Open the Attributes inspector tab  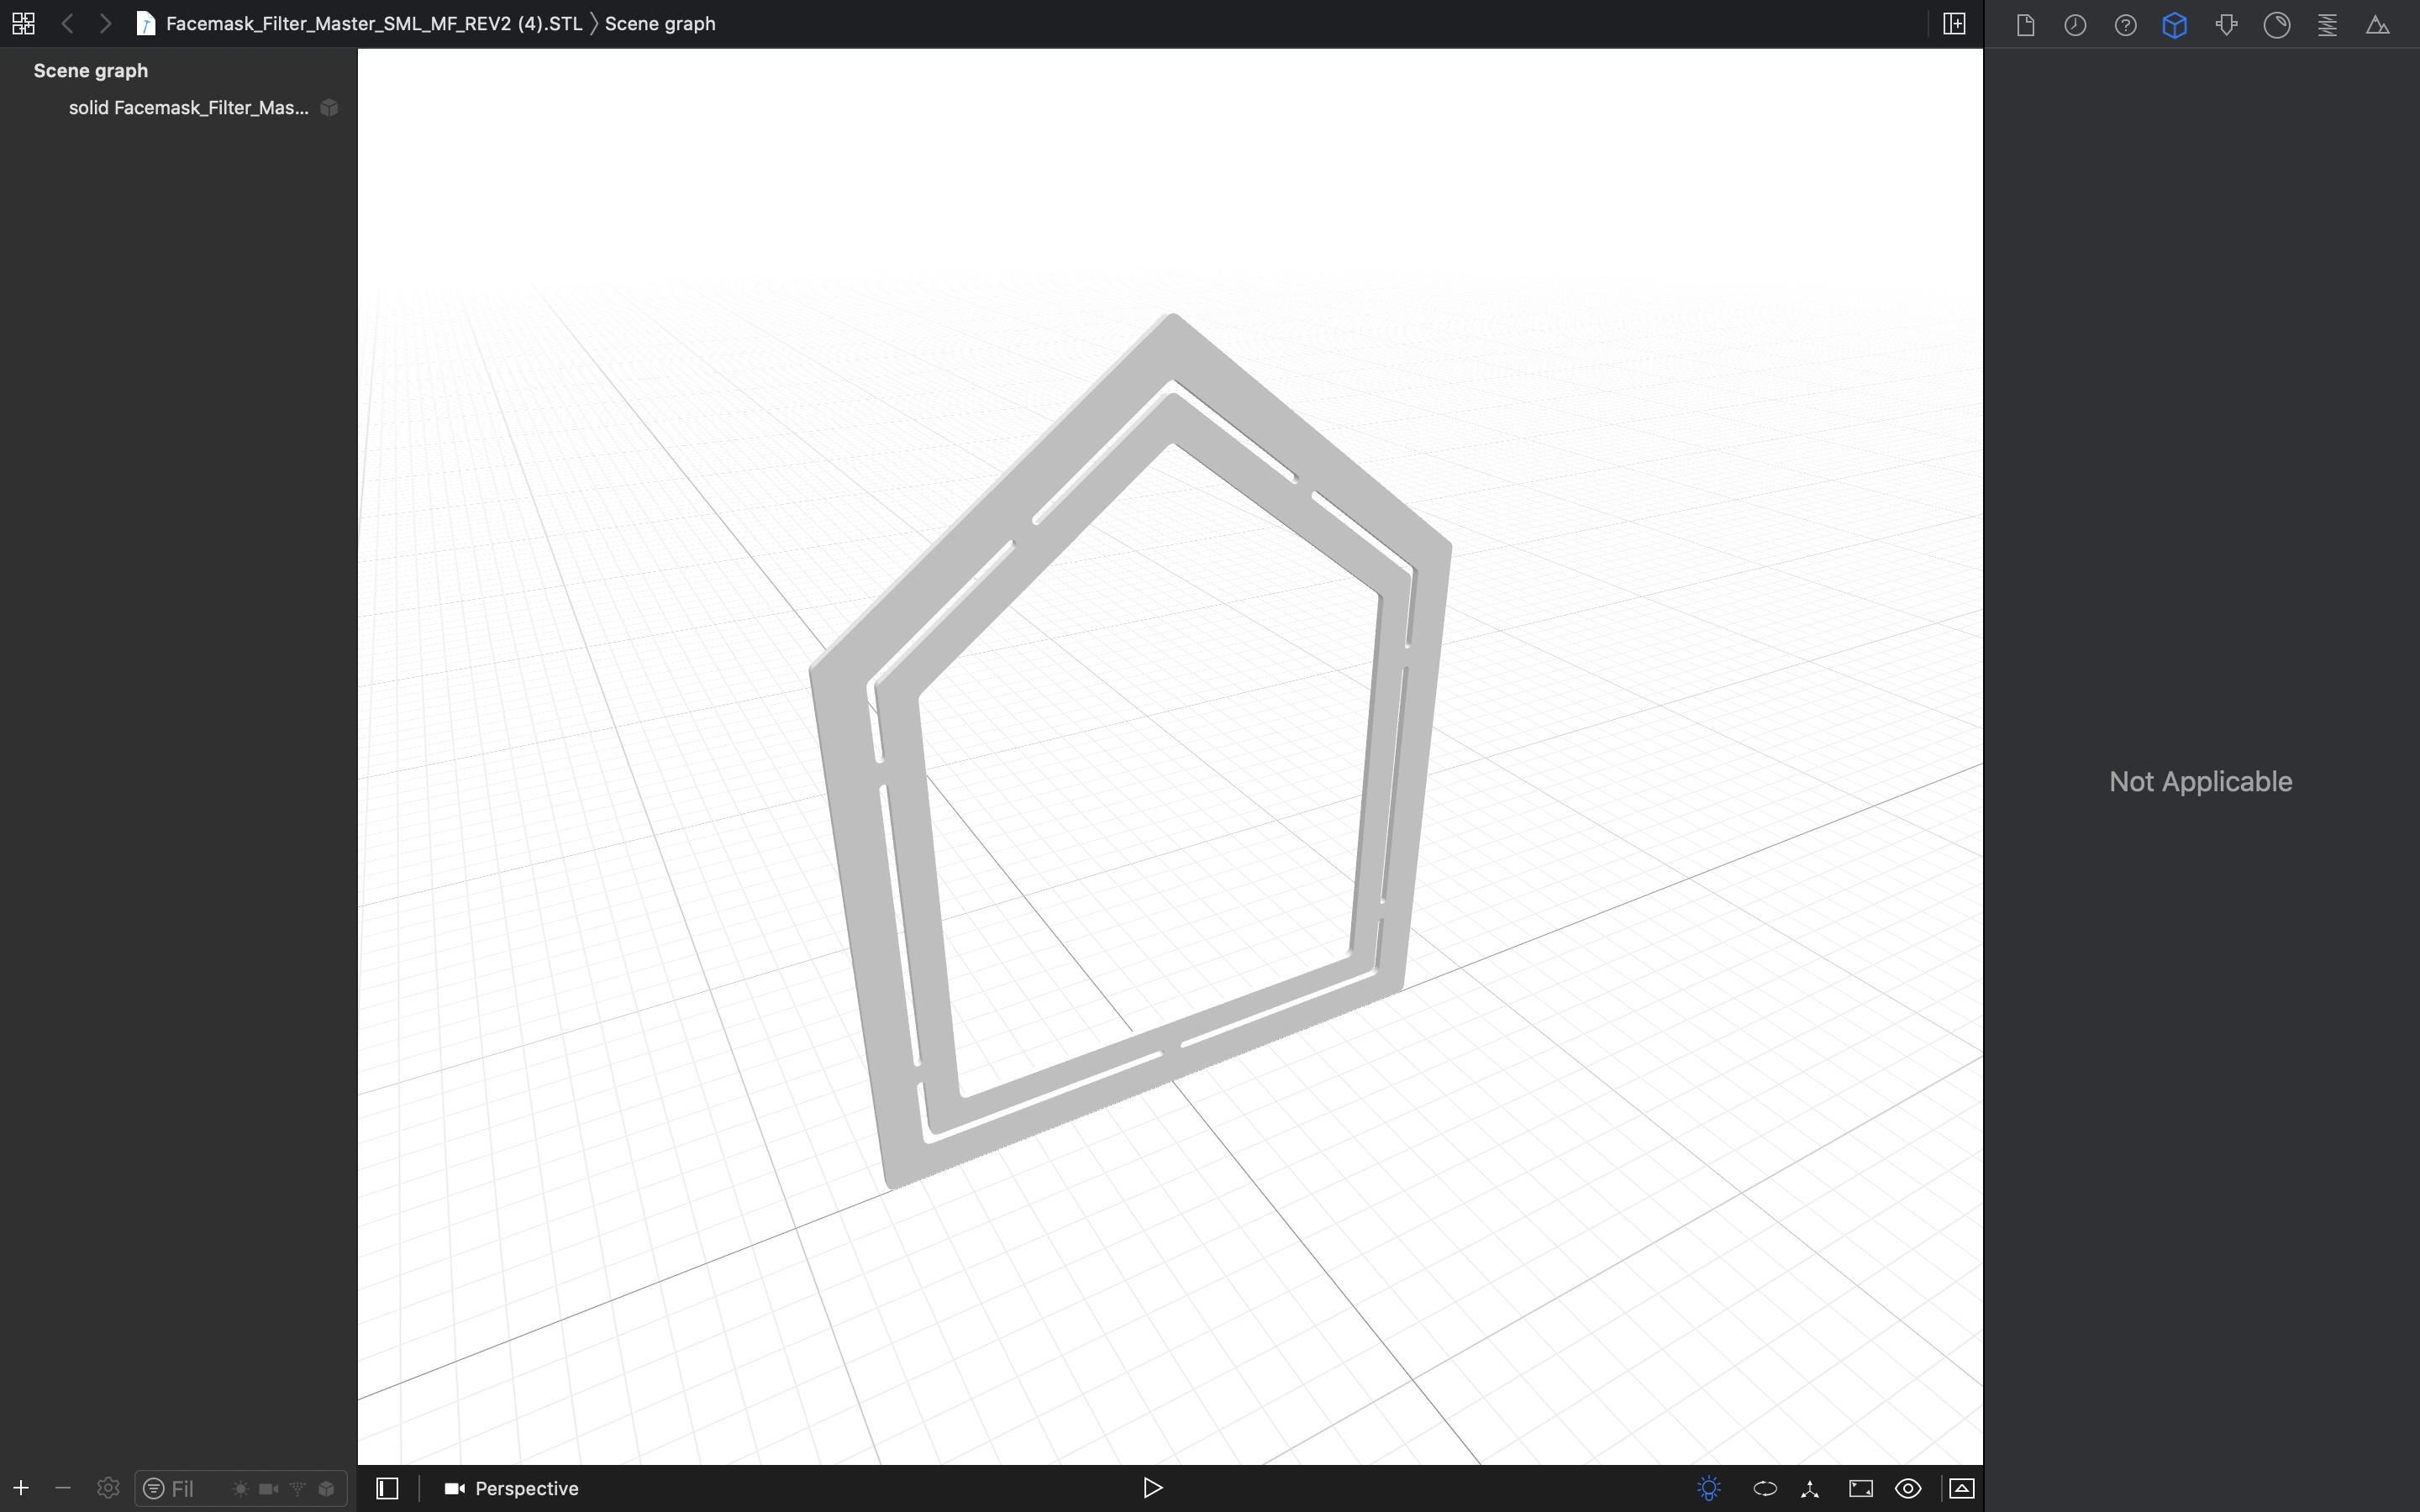pyautogui.click(x=2226, y=25)
